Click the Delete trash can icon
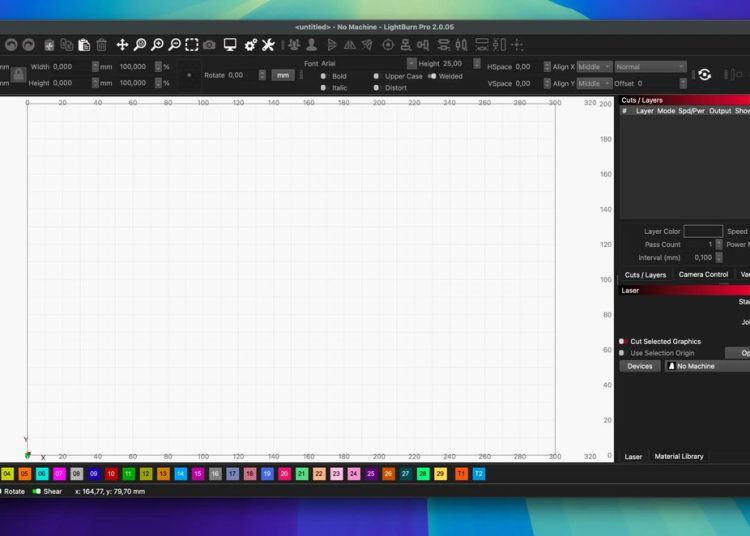The width and height of the screenshot is (750, 536). coord(101,45)
